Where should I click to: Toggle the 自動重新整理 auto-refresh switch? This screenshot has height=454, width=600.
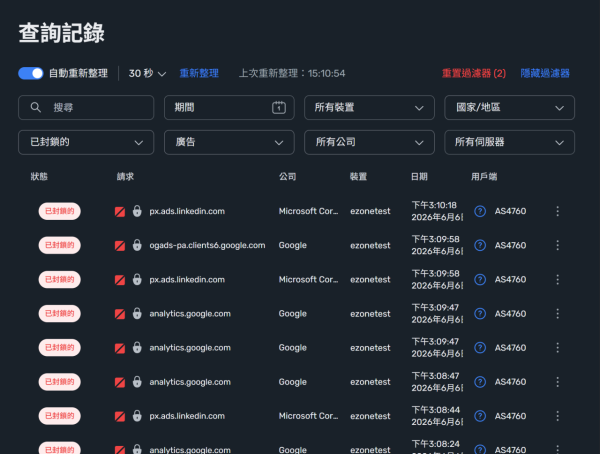click(x=31, y=73)
